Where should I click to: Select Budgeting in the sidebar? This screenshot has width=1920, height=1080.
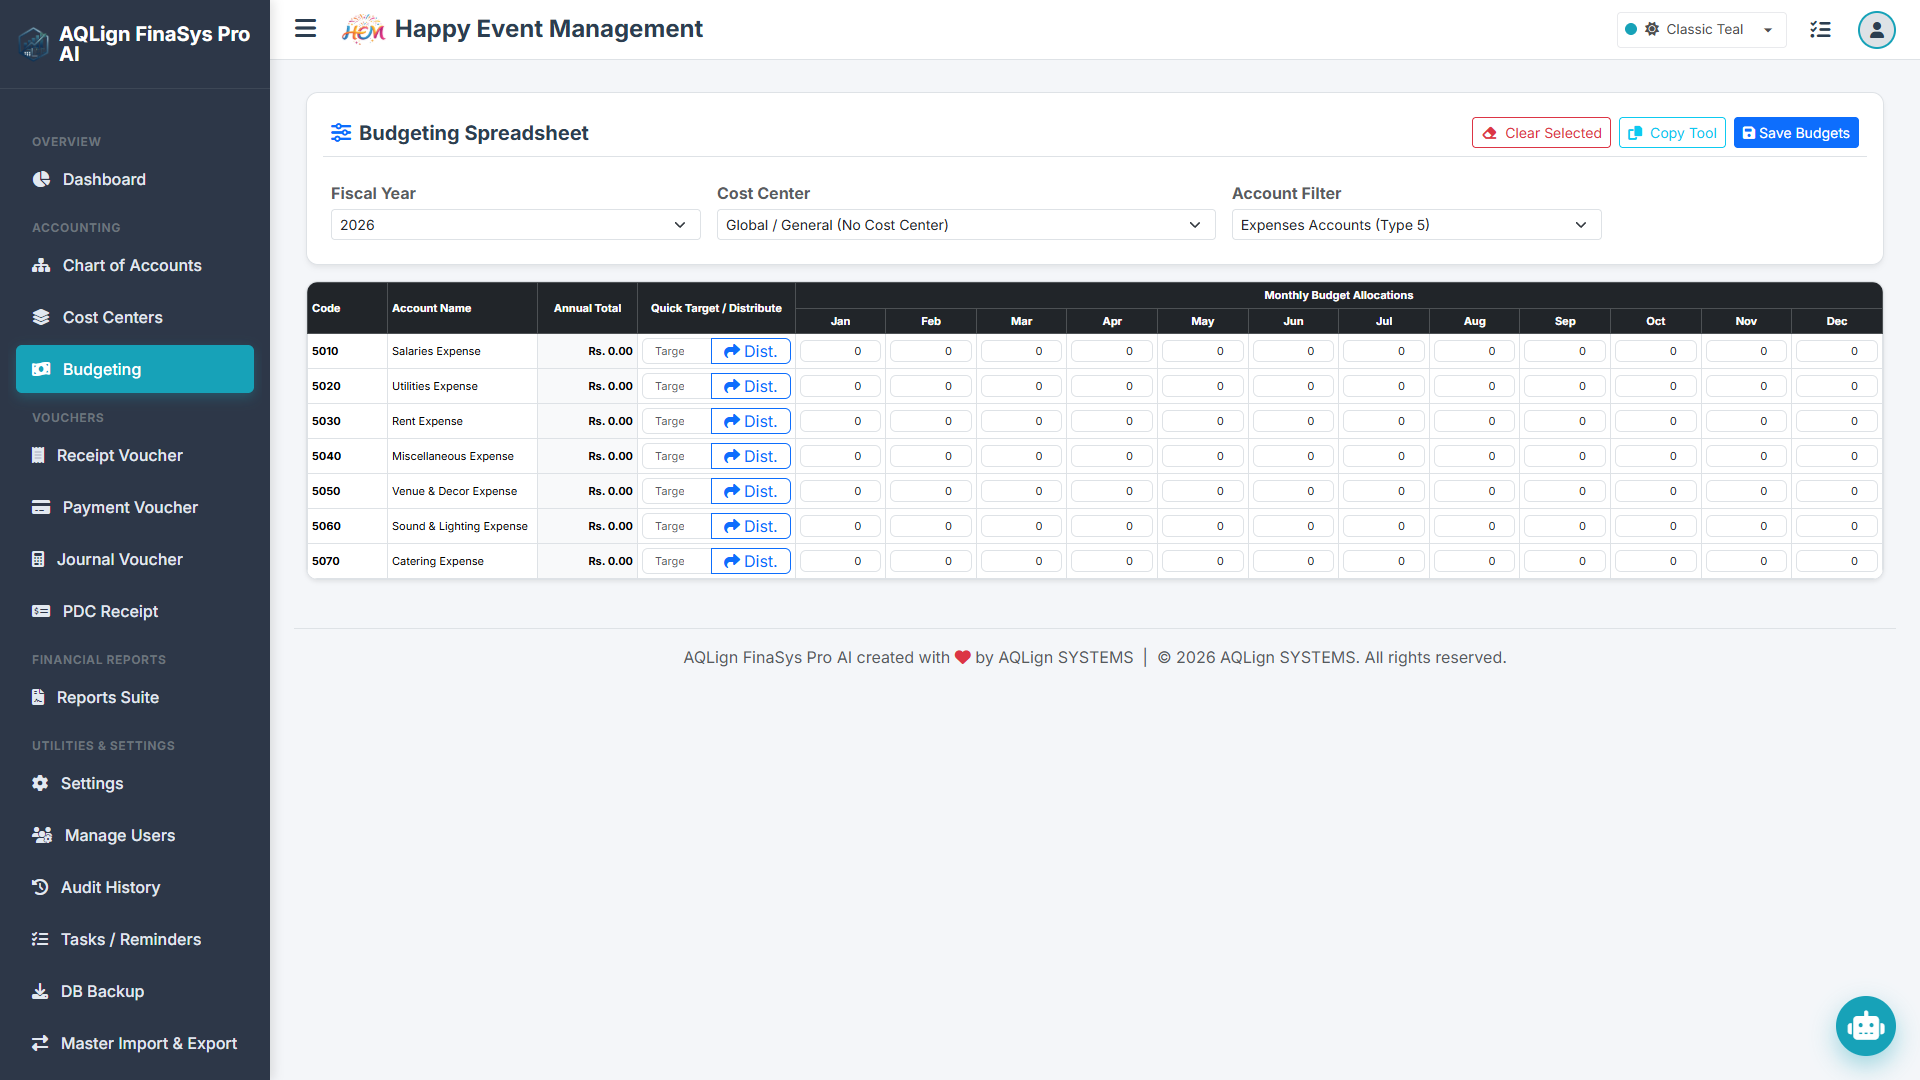click(135, 369)
